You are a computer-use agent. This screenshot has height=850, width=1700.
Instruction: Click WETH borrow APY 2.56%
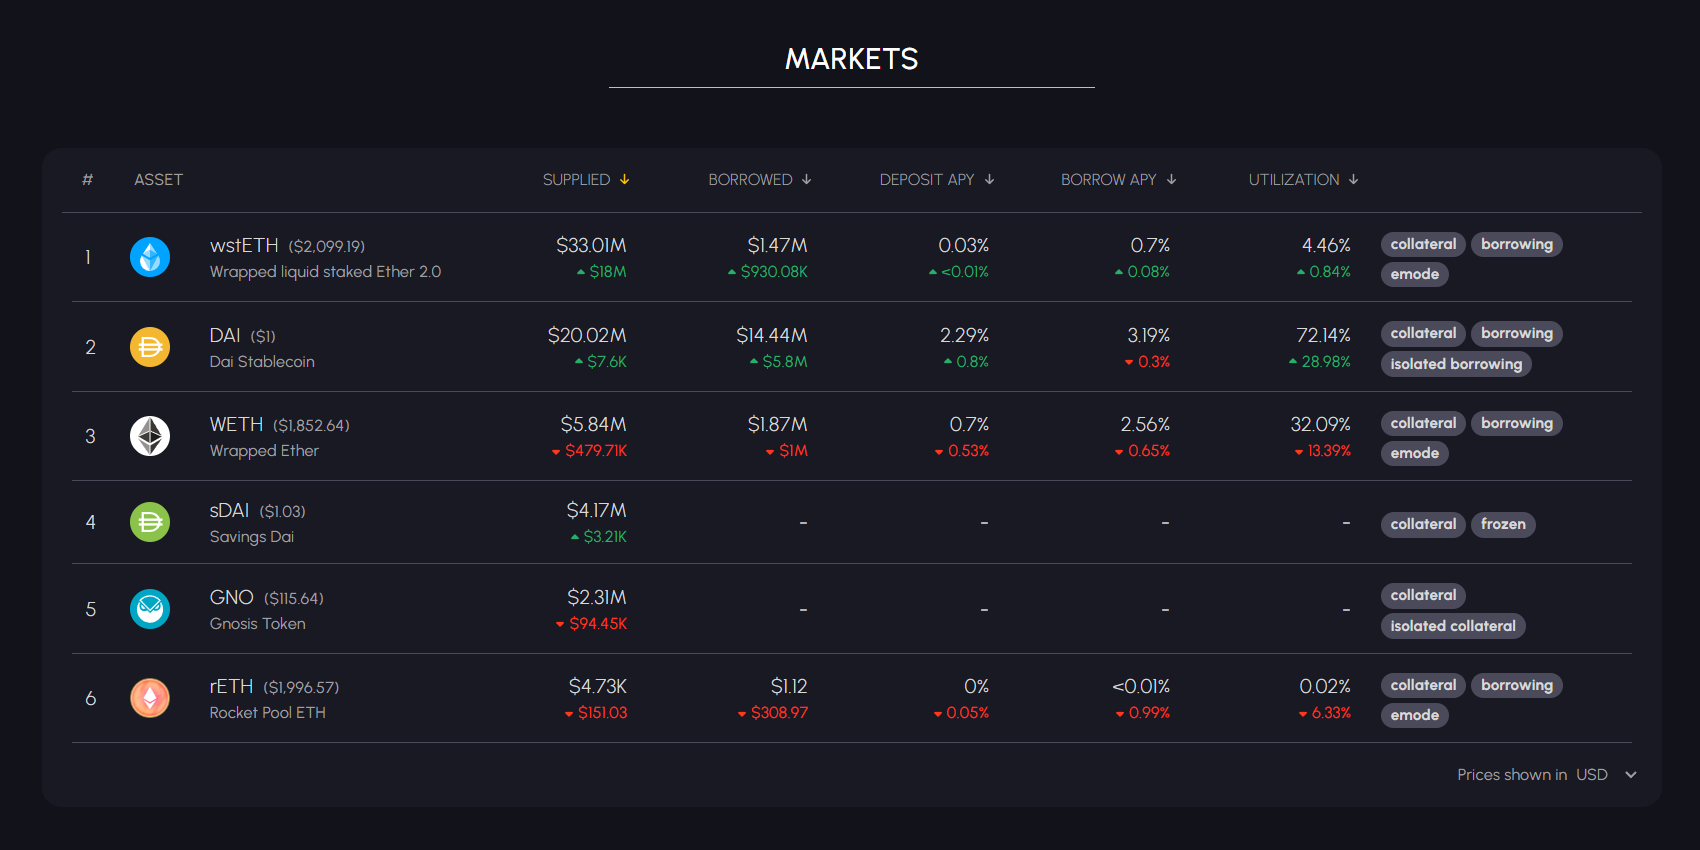[x=1146, y=424]
